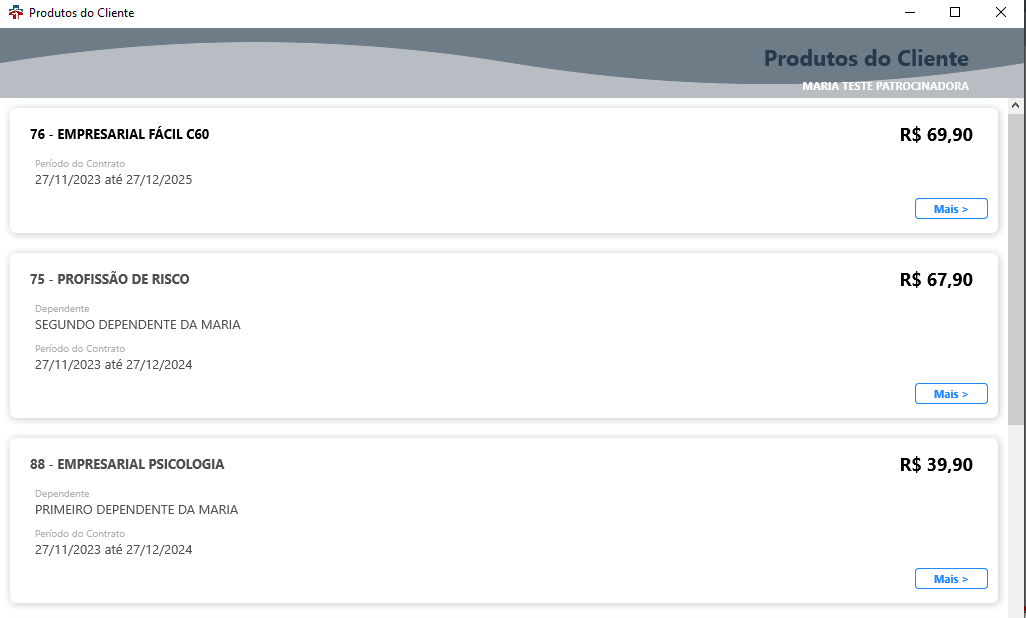This screenshot has height=618, width=1026.
Task: Open Mais for Empresarial Psicologia
Action: click(951, 579)
